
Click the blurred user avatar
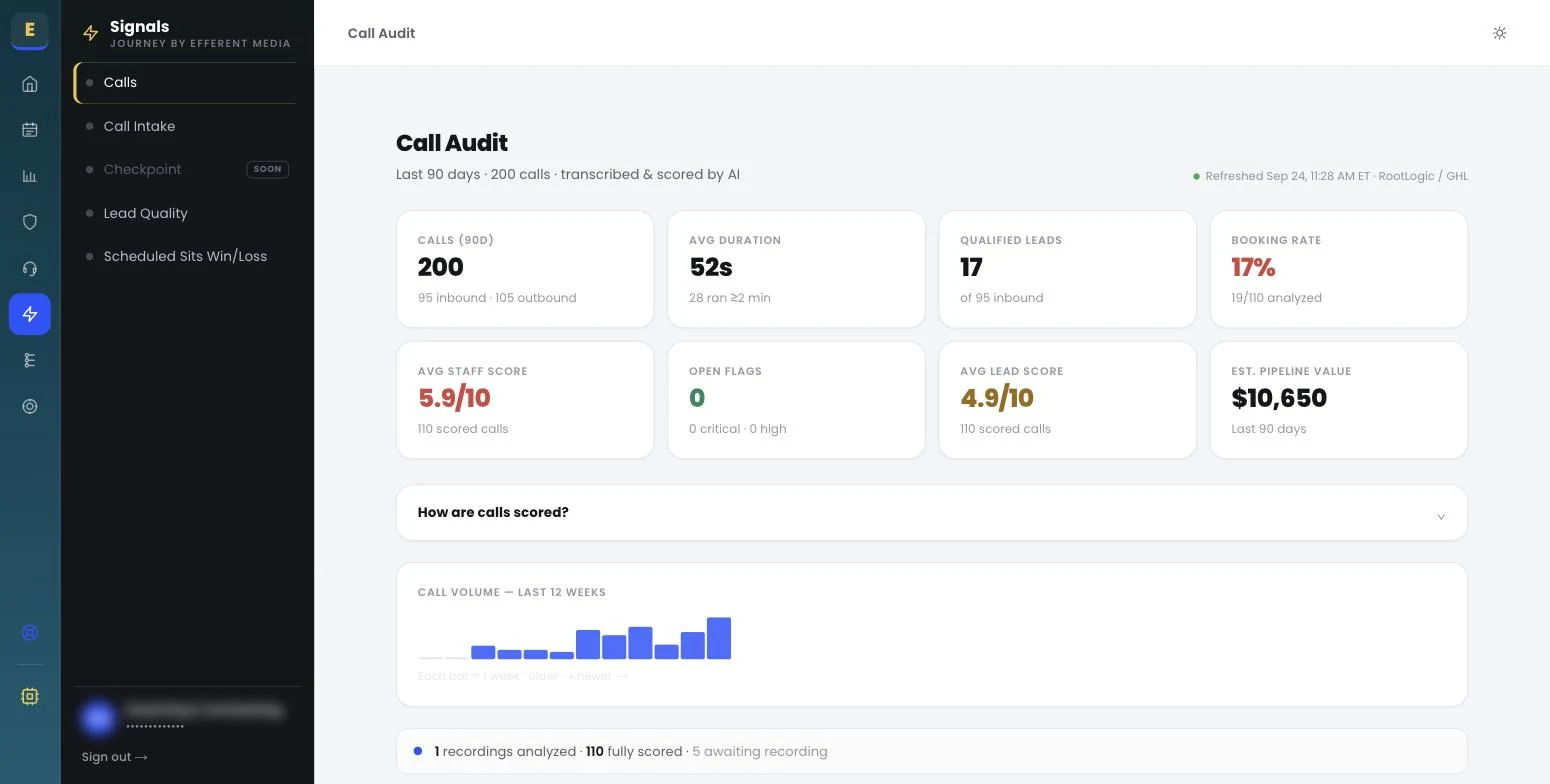98,717
